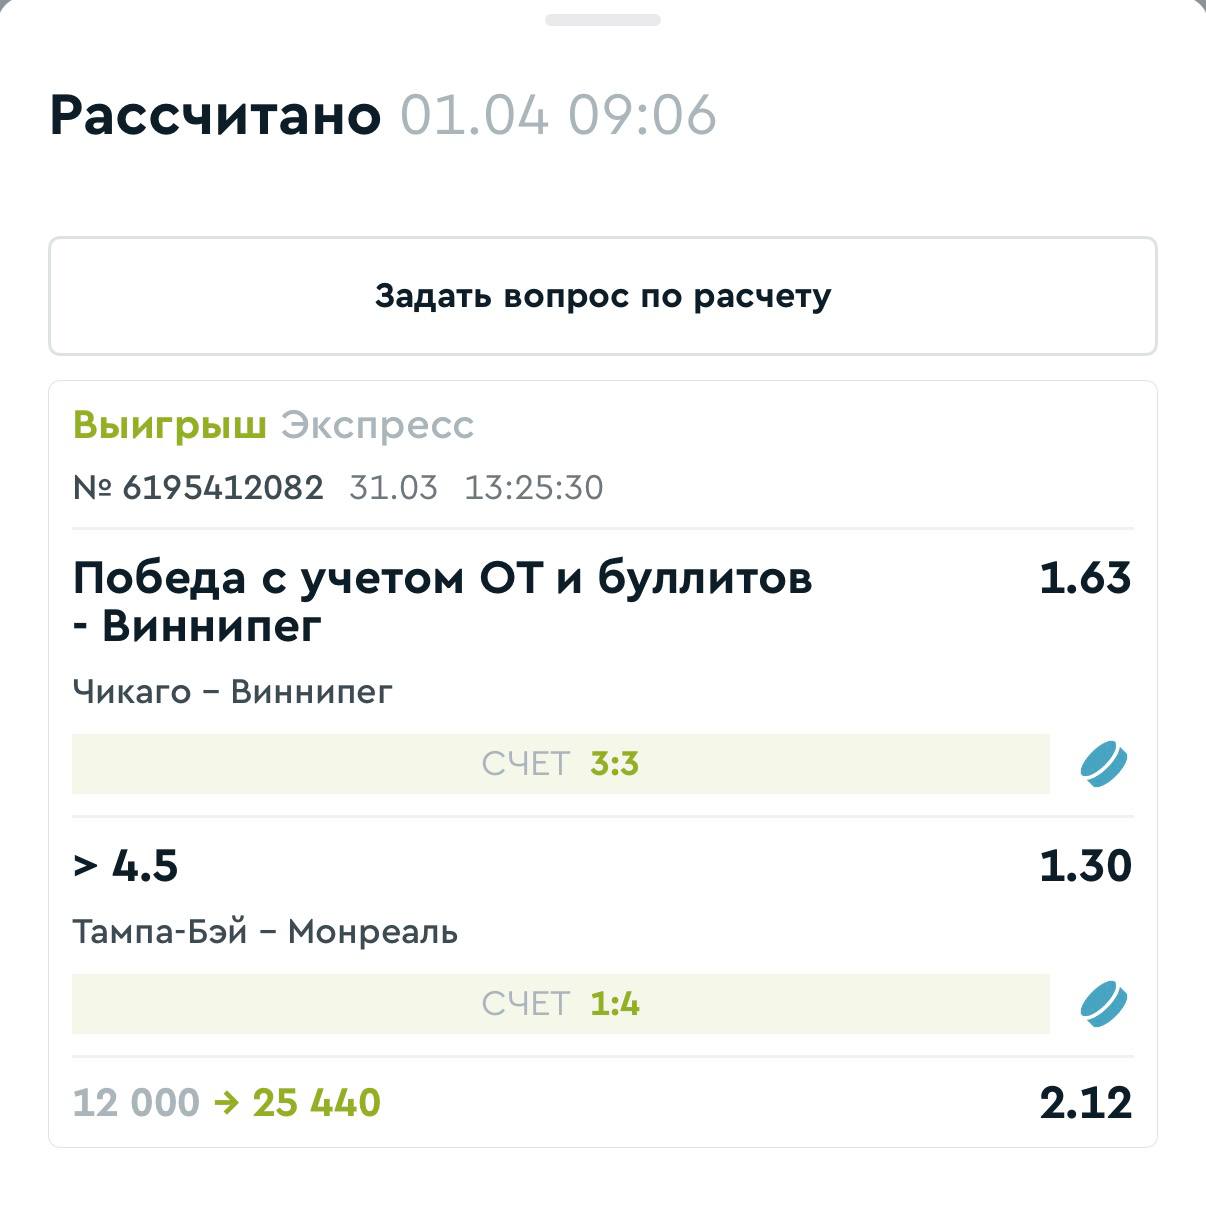The height and width of the screenshot is (1220, 1206).
Task: Click the bet placement time 13:25:30
Action: point(533,488)
